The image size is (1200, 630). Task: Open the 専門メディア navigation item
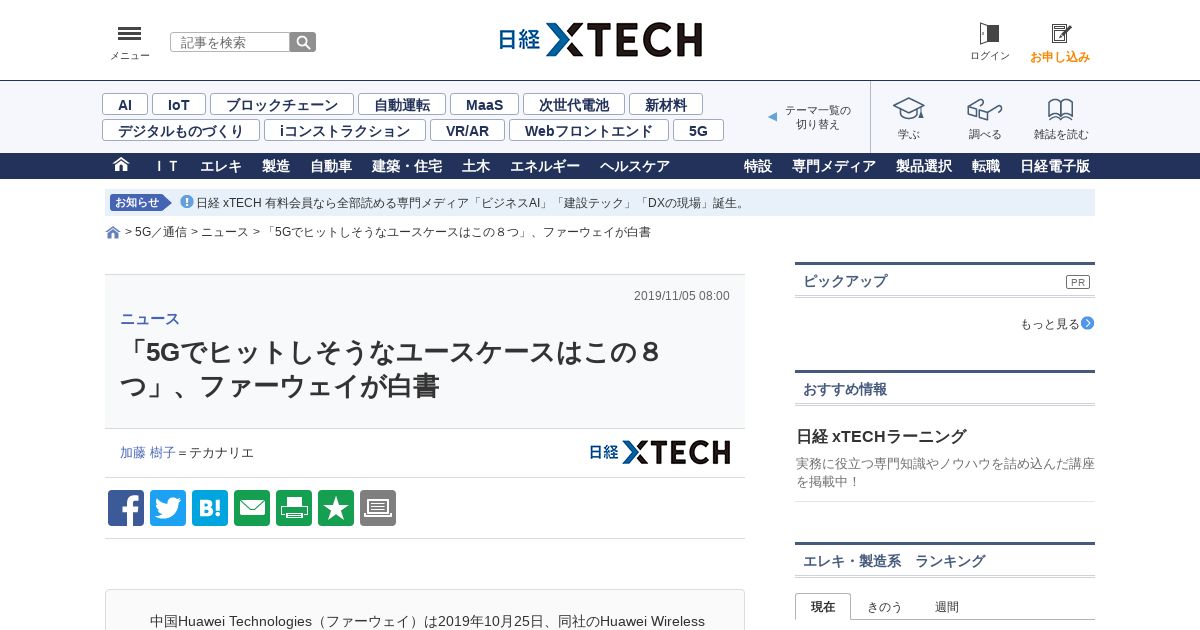pyautogui.click(x=834, y=166)
